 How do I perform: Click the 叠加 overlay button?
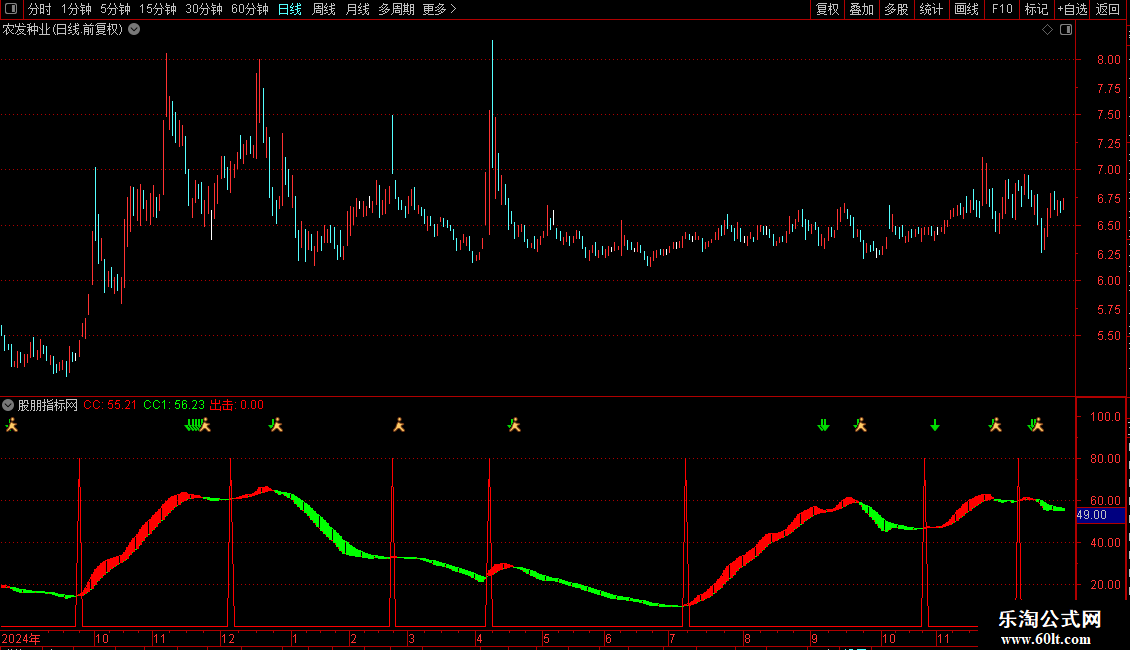[x=861, y=9]
